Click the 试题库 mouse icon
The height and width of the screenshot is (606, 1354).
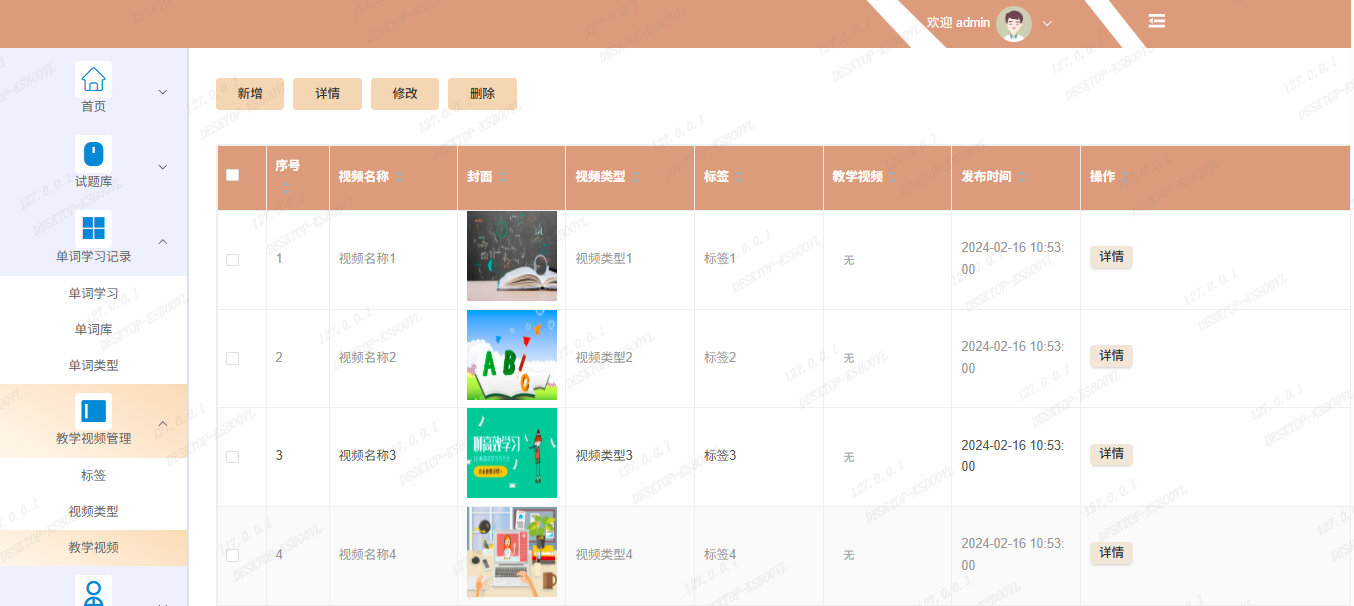pos(93,154)
